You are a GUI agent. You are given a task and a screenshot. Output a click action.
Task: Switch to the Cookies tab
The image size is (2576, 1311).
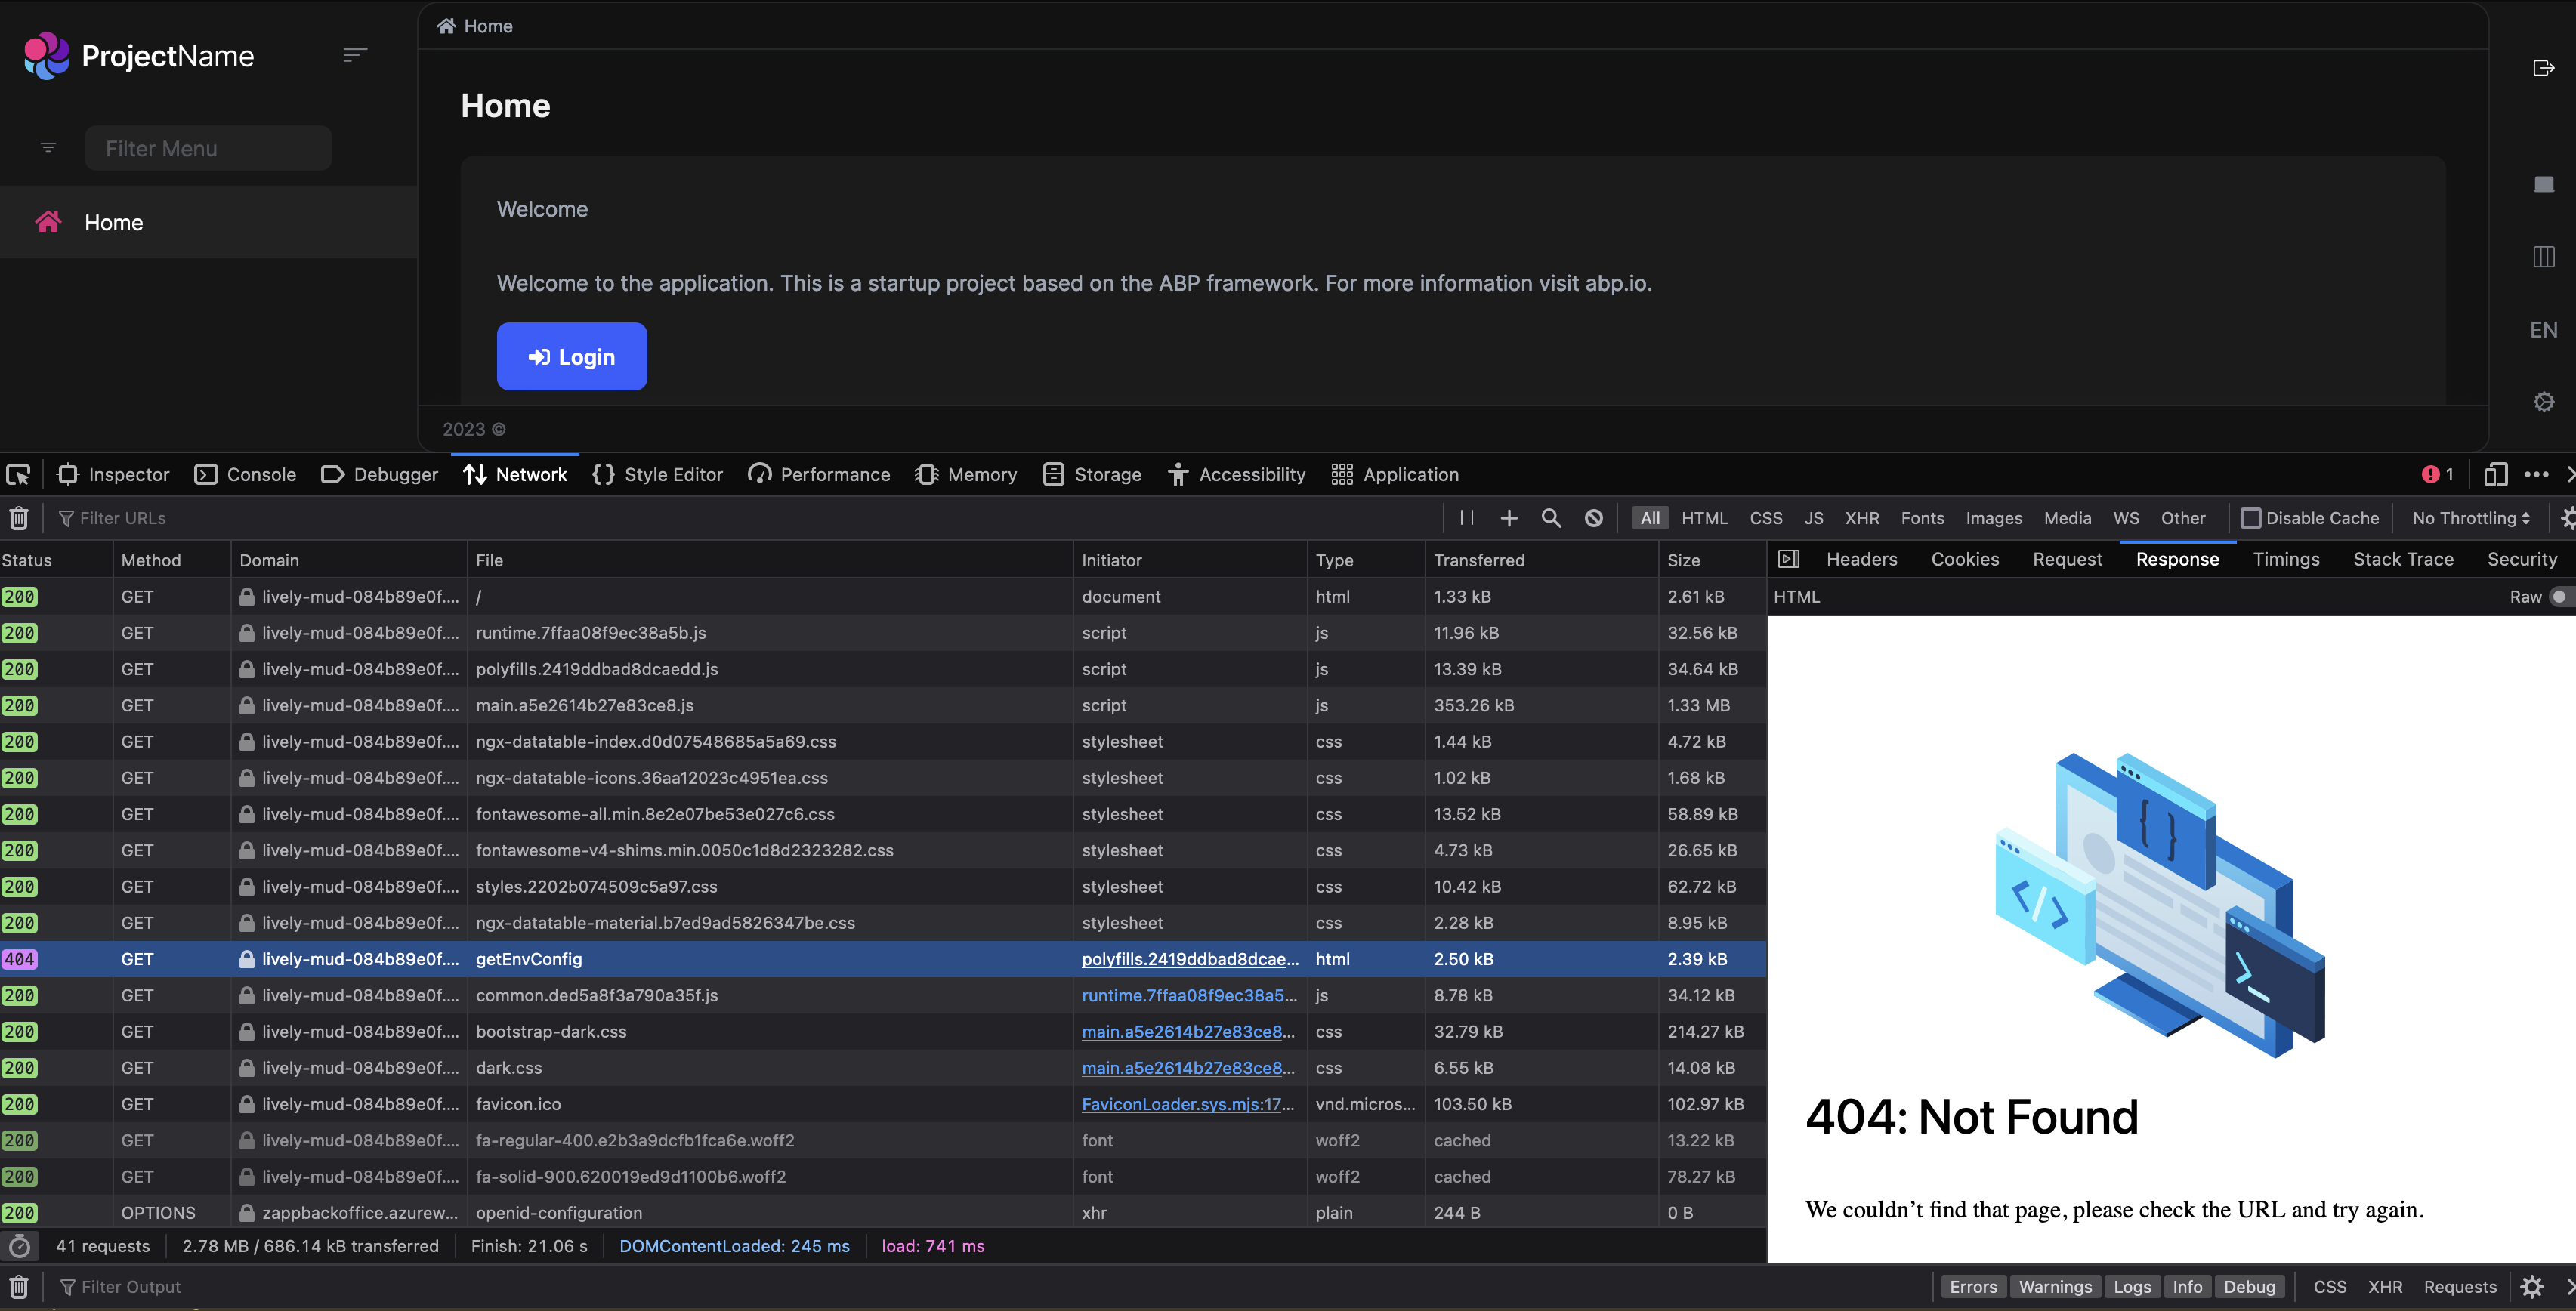[x=1965, y=559]
